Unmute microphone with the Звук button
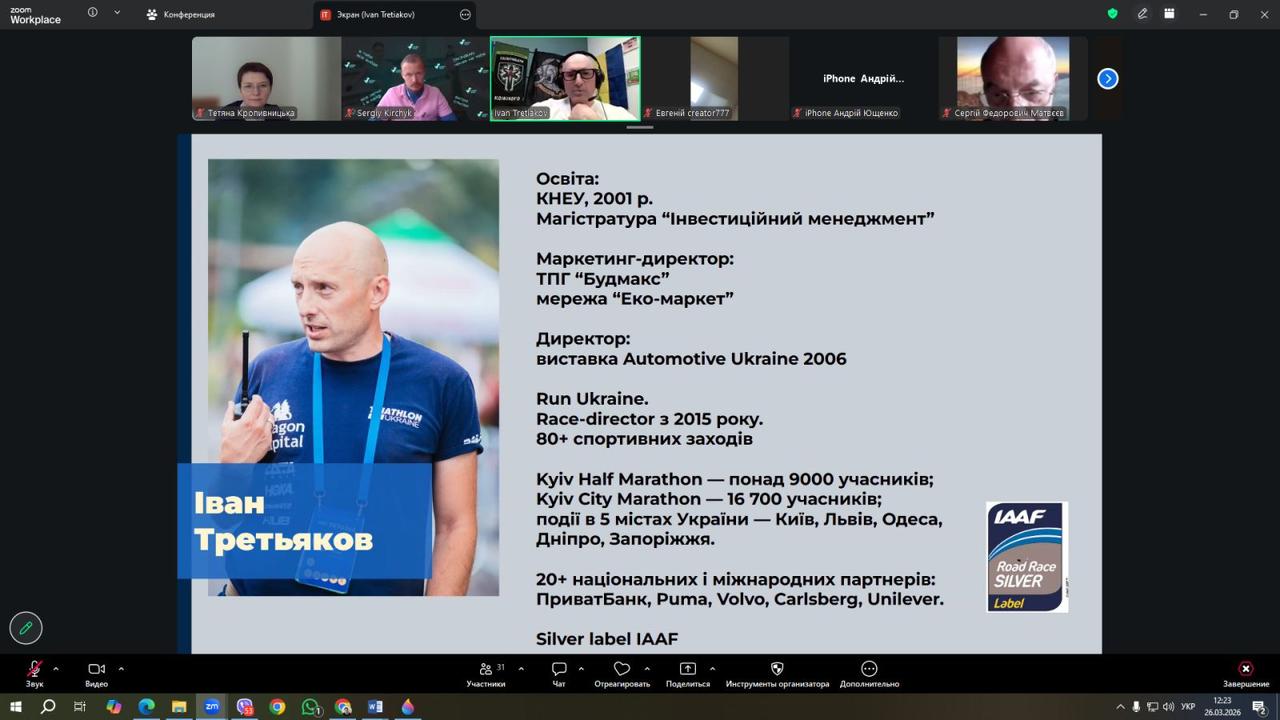This screenshot has width=1280, height=720. click(34, 670)
